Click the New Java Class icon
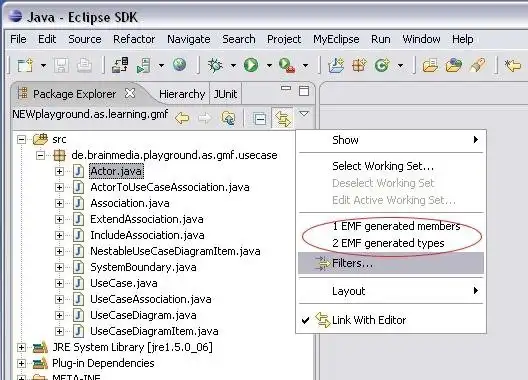Image resolution: width=528 pixels, height=380 pixels. [382, 65]
